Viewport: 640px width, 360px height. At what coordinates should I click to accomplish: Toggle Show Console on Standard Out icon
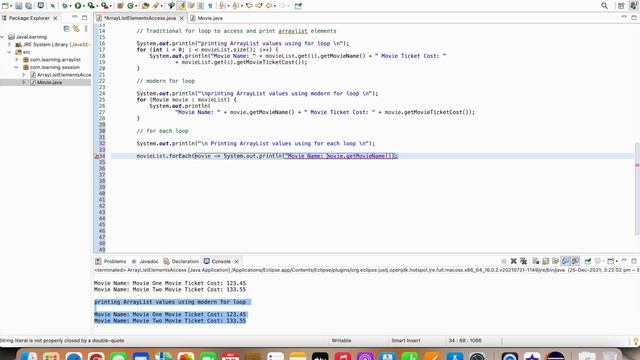pos(565,261)
